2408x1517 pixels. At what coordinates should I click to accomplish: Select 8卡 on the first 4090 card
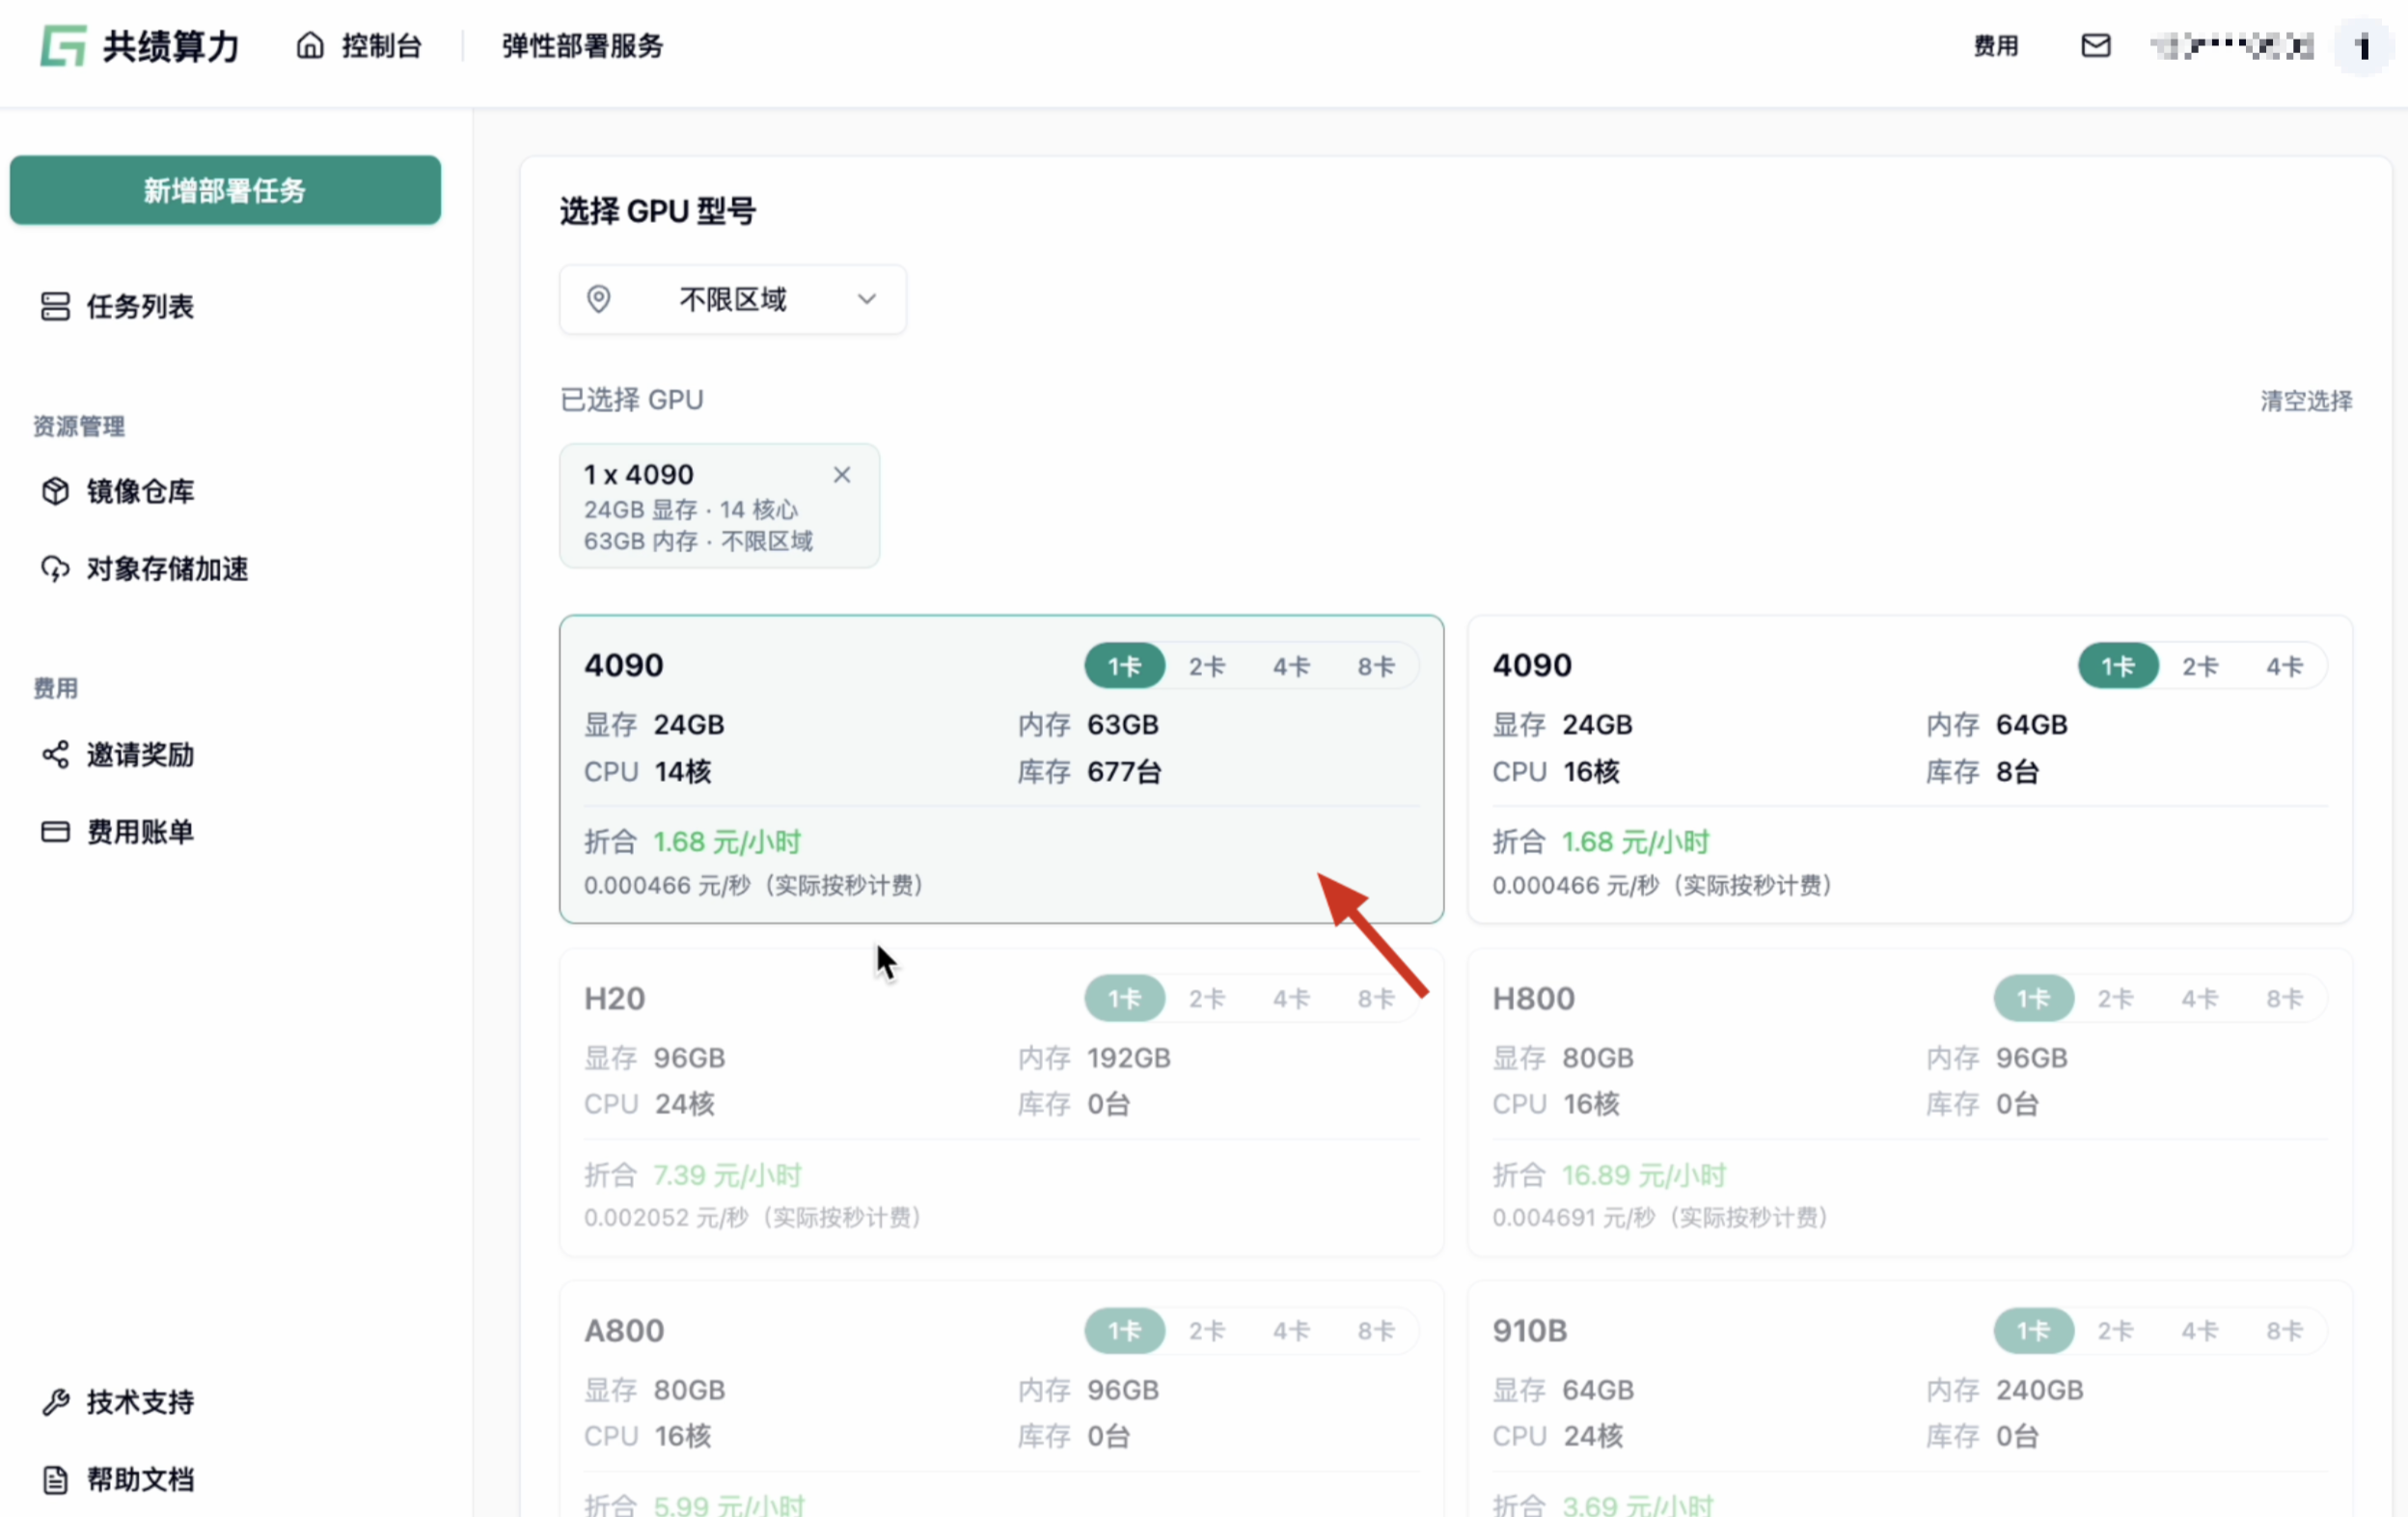pos(1376,666)
